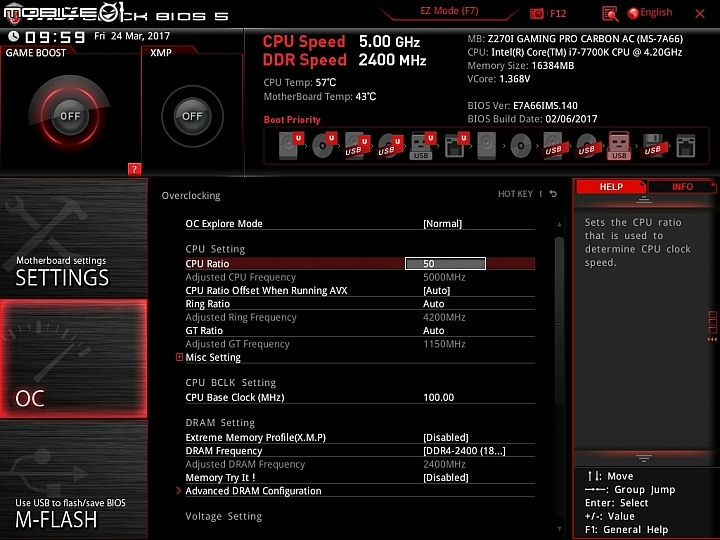
Task: Click the settings list vertical scrollbar
Action: pos(559,321)
